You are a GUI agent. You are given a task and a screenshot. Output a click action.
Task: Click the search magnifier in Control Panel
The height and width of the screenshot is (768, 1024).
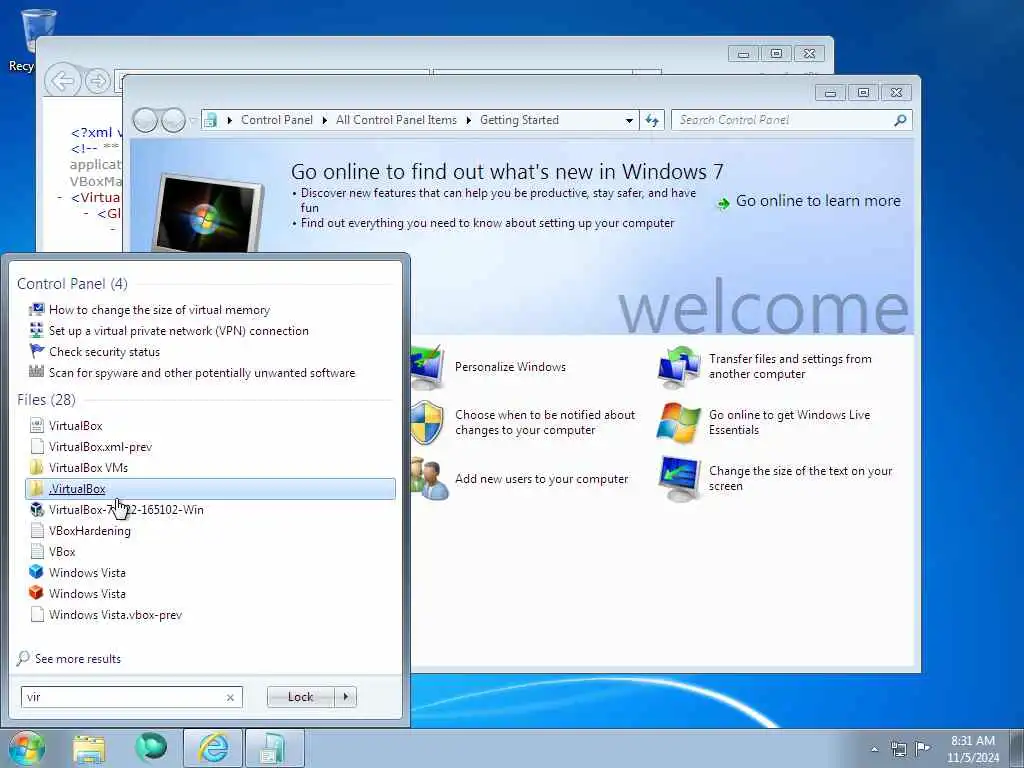(900, 120)
